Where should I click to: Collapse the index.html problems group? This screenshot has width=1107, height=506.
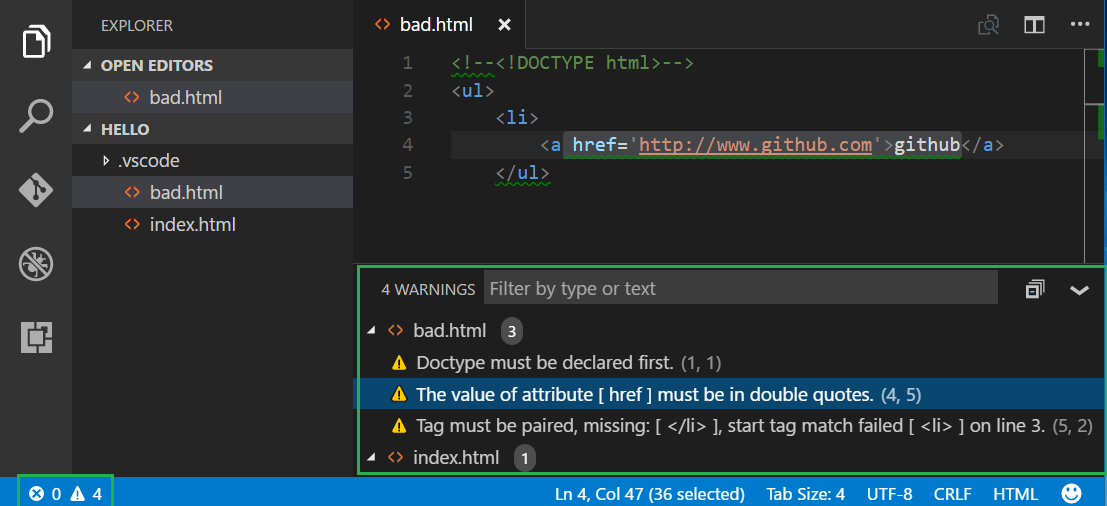pyautogui.click(x=372, y=458)
